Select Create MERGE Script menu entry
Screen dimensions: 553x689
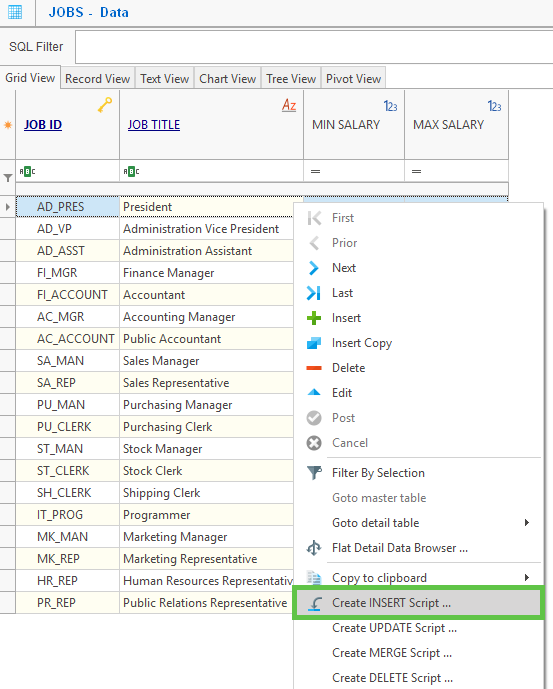[417, 653]
